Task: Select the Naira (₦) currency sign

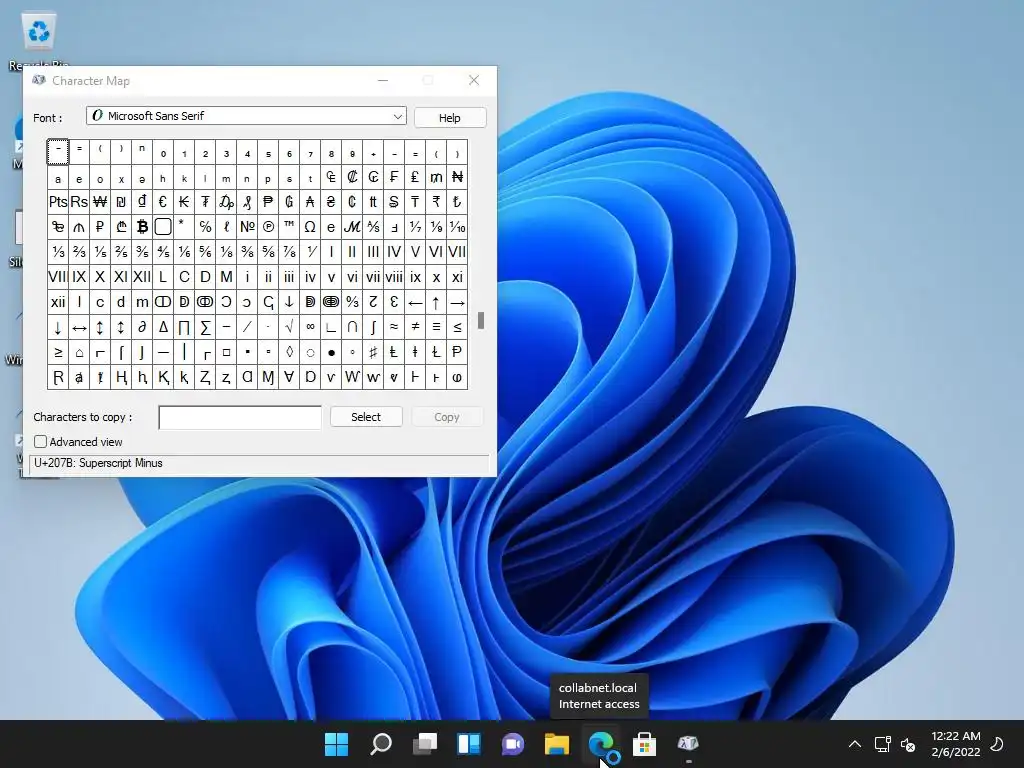Action: pos(457,177)
